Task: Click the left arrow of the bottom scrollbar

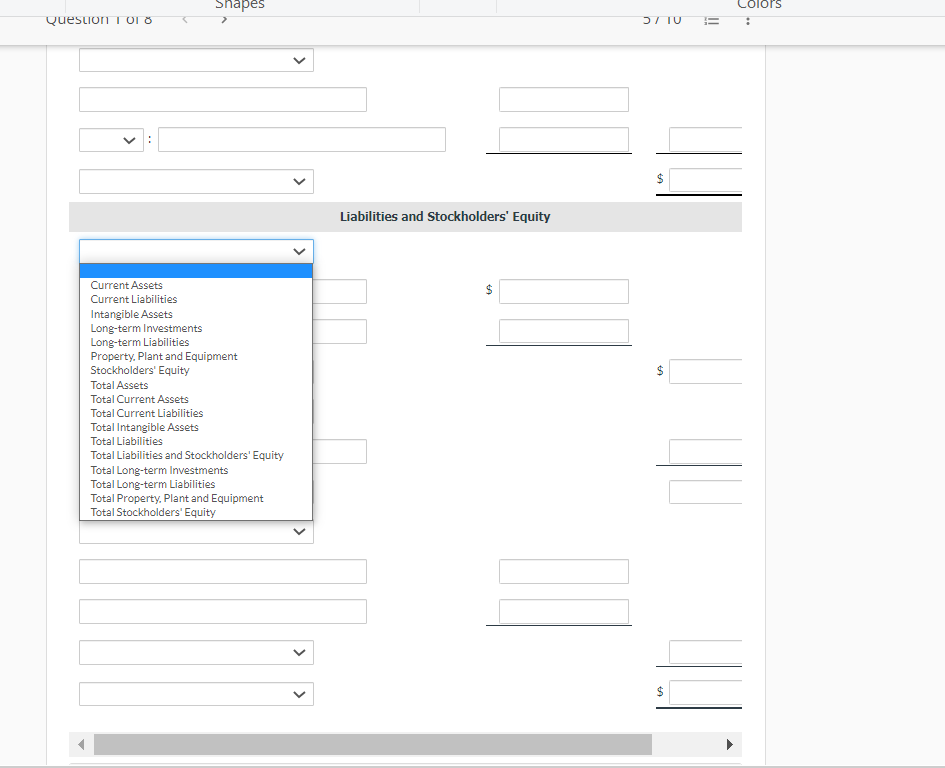Action: pyautogui.click(x=80, y=744)
